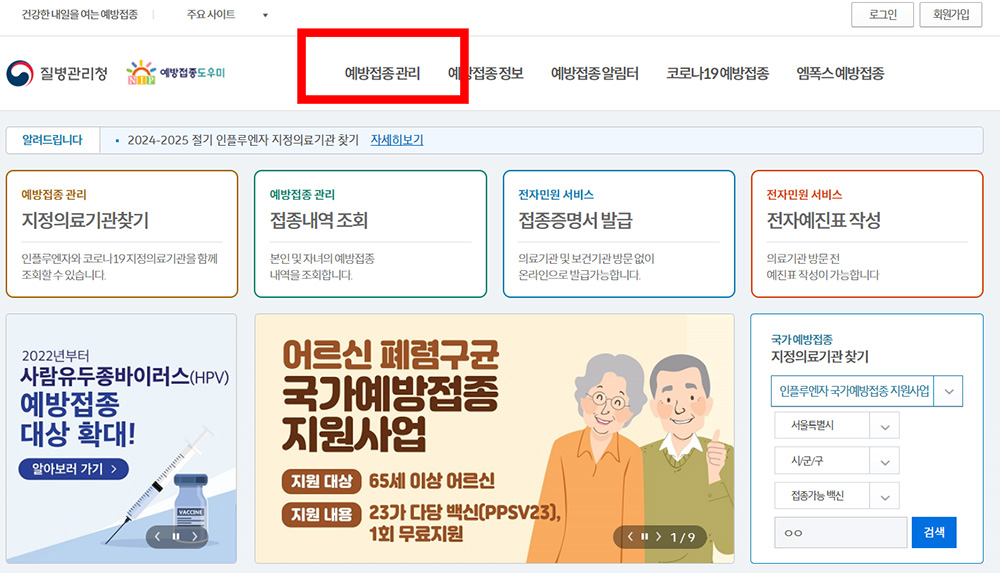The width and height of the screenshot is (1000, 573).
Task: Open the 코로나19예방접종 menu
Action: [717, 73]
